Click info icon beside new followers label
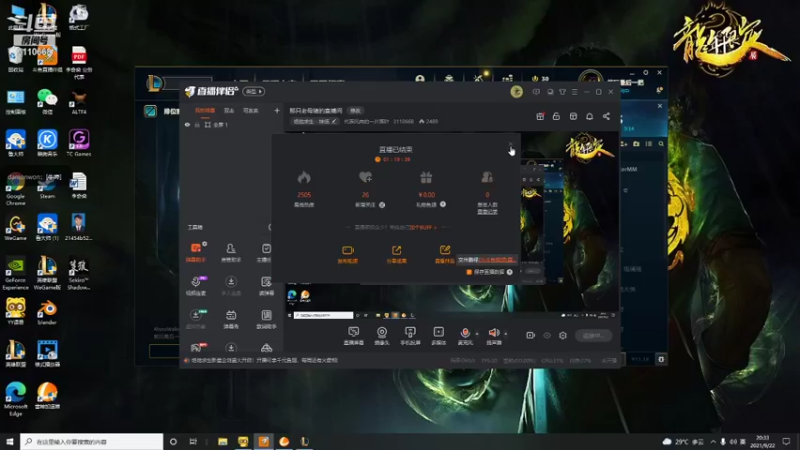 (x=382, y=205)
